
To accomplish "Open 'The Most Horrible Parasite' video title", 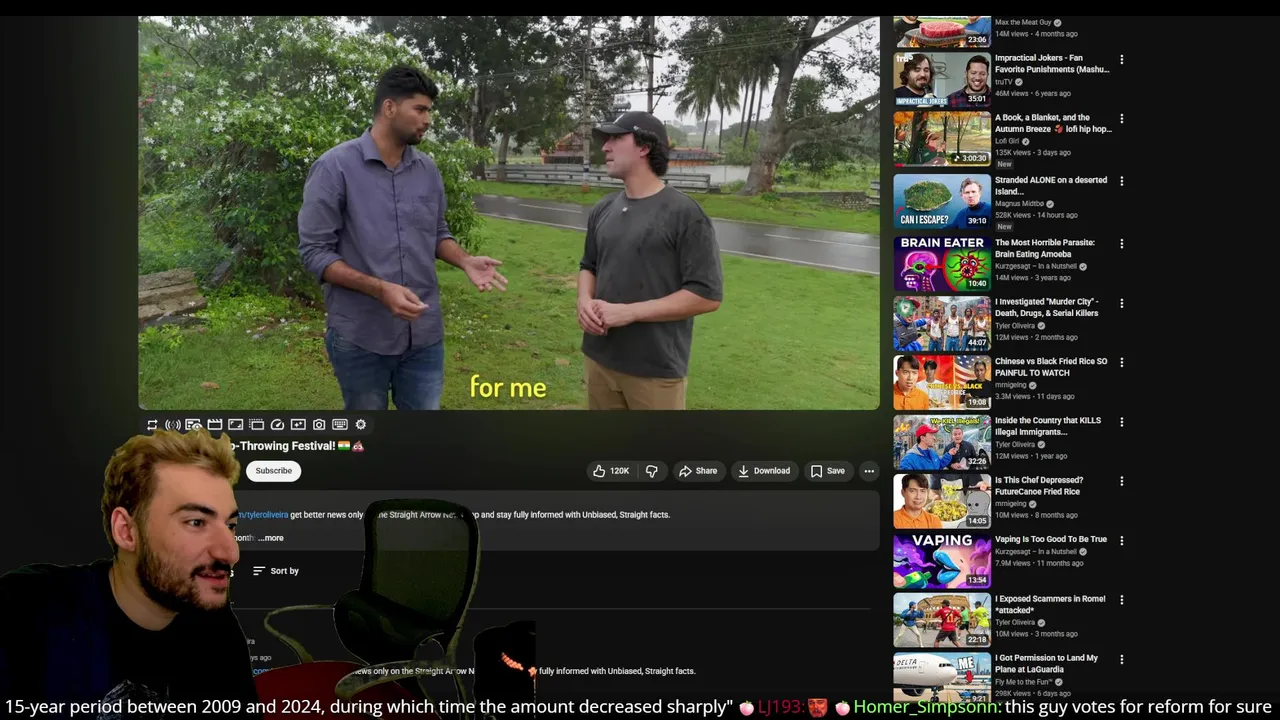I will point(1045,248).
